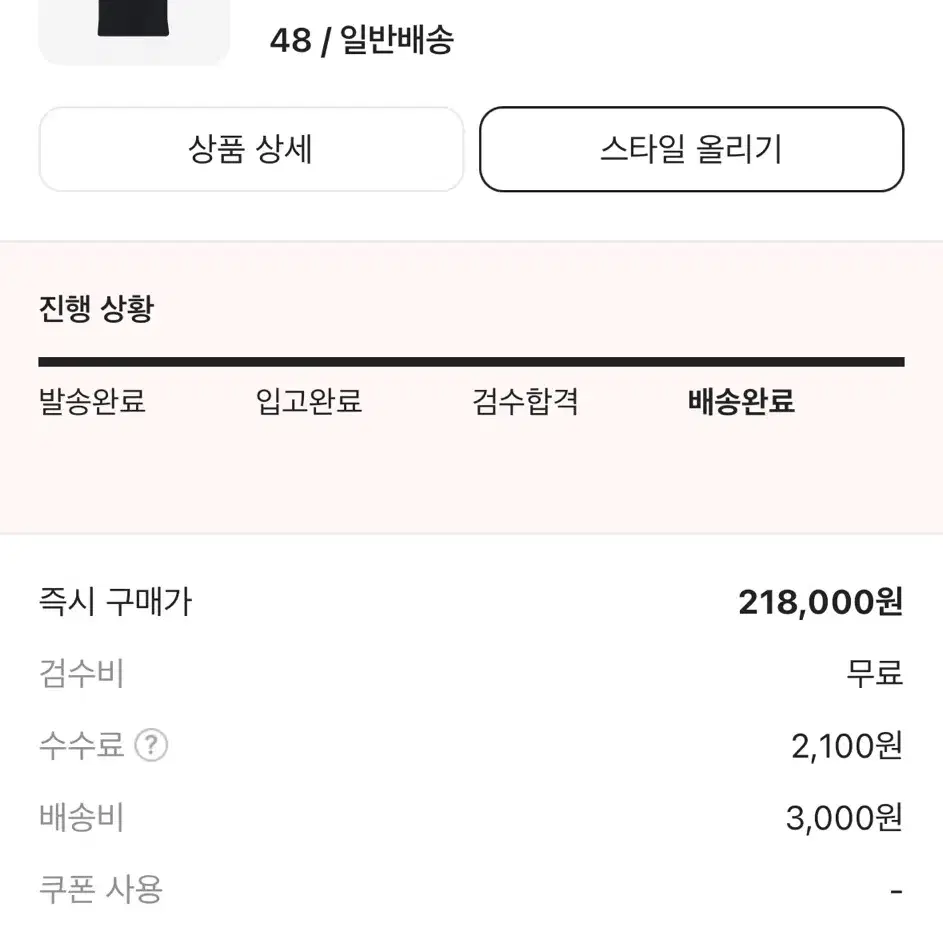Viewport: 943px width, 943px height.
Task: Tap the 수수료 question mark help icon
Action: 151,745
